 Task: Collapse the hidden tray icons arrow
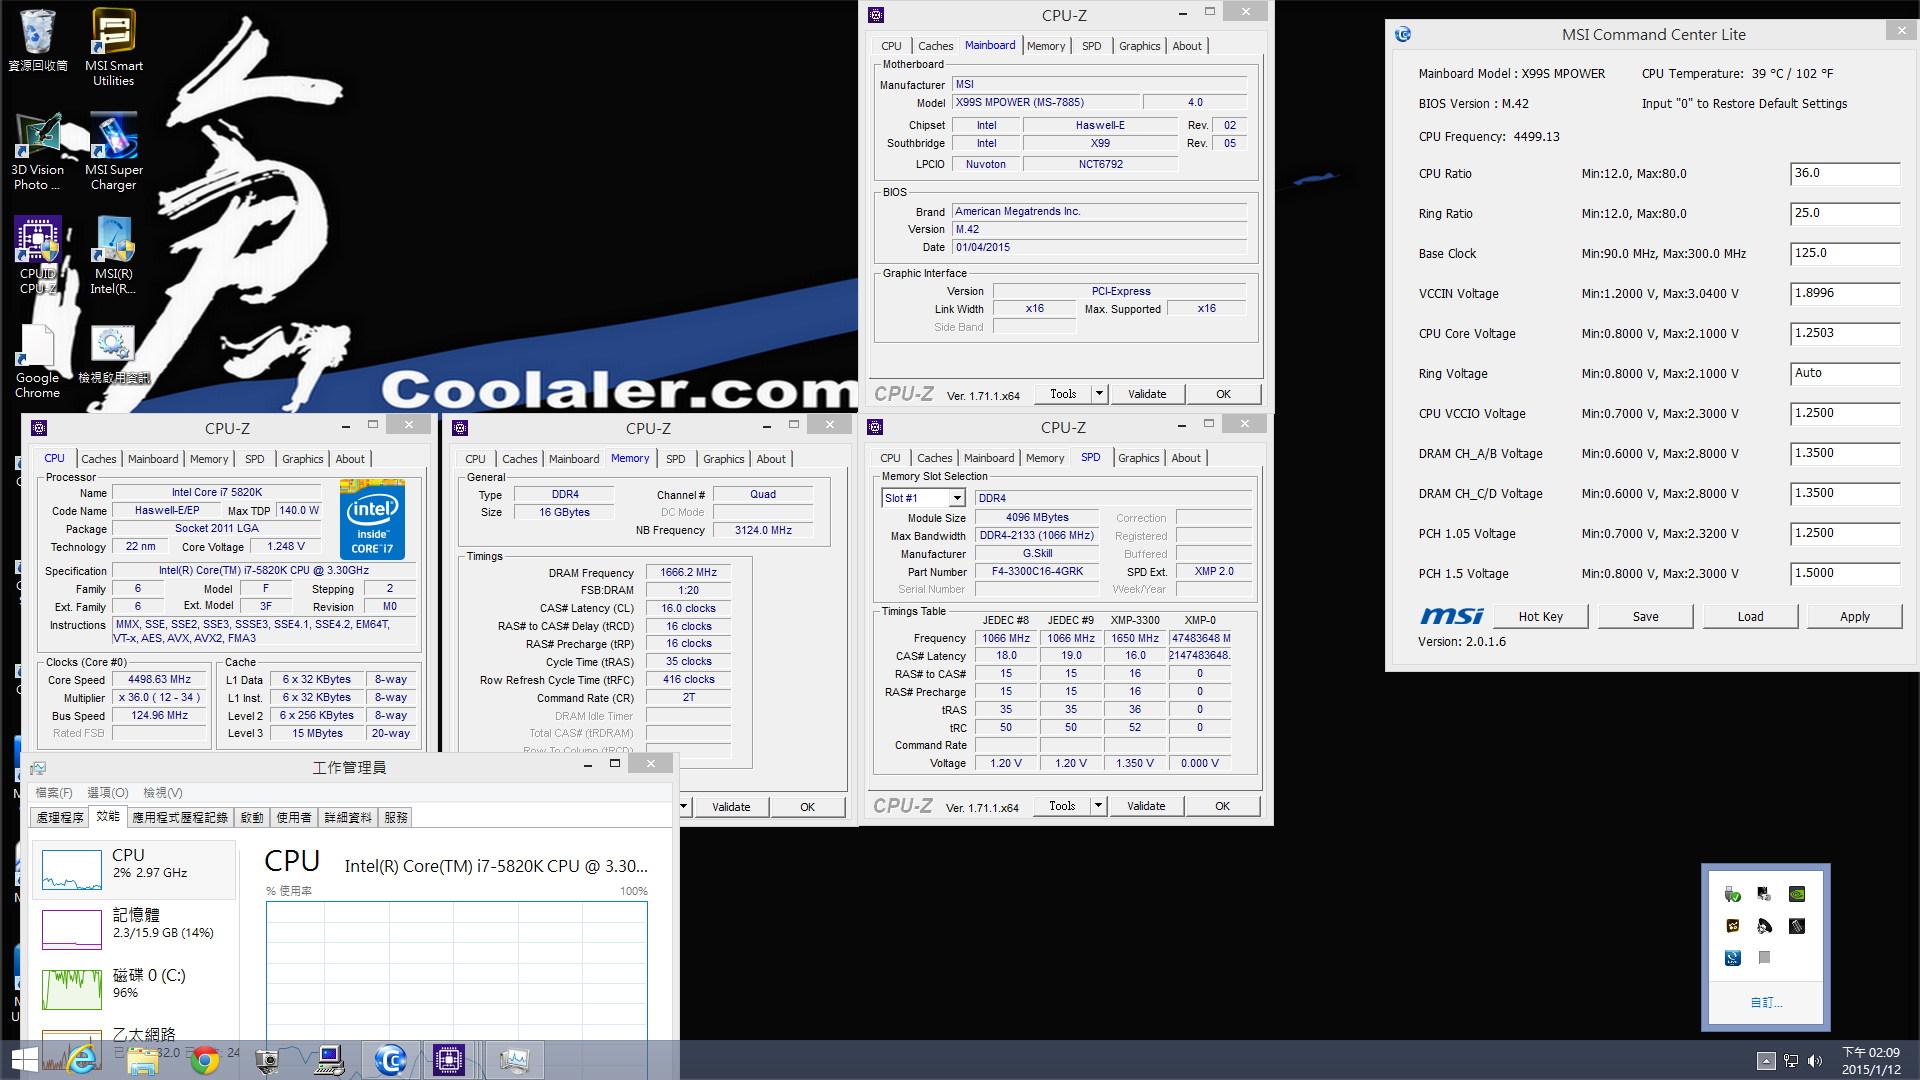[x=1766, y=1061]
